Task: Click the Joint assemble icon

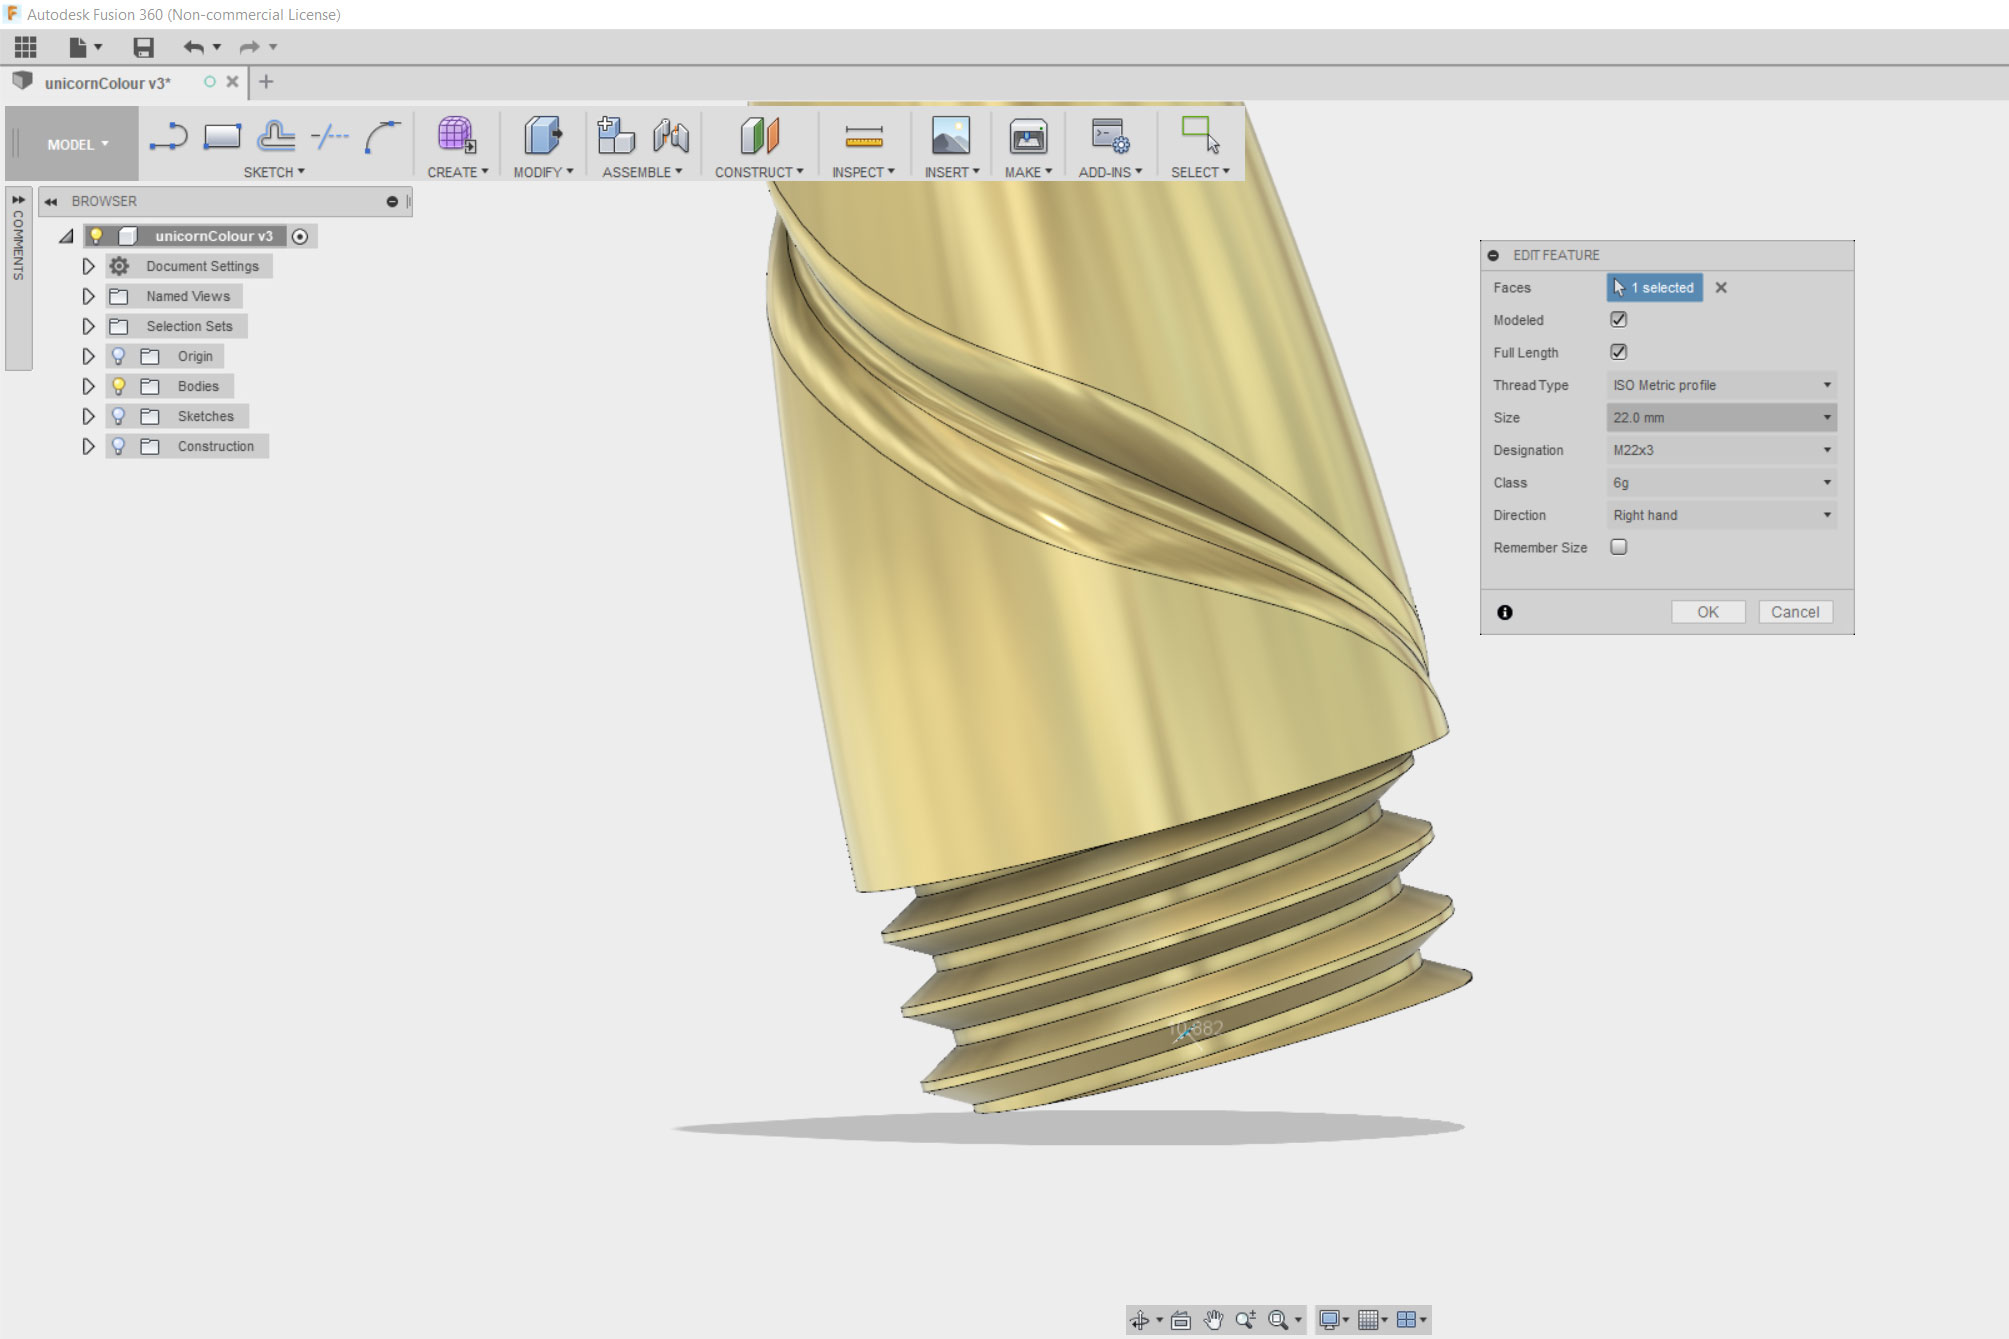Action: [x=670, y=135]
